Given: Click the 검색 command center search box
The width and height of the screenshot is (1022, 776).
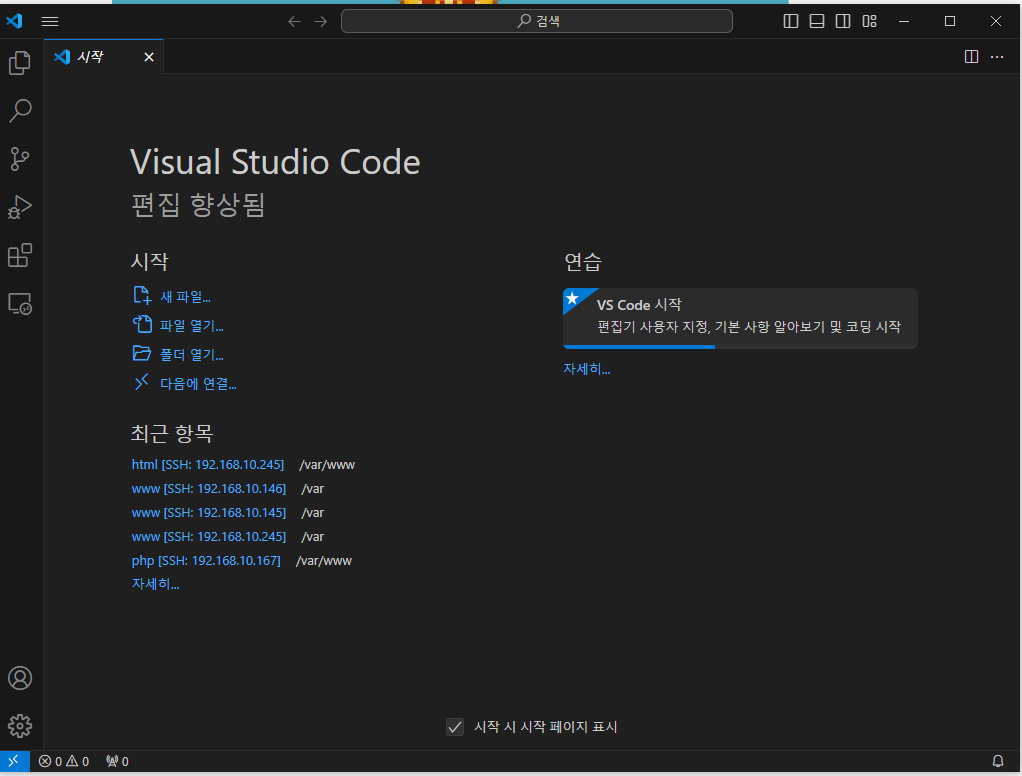Looking at the screenshot, I should pos(536,21).
